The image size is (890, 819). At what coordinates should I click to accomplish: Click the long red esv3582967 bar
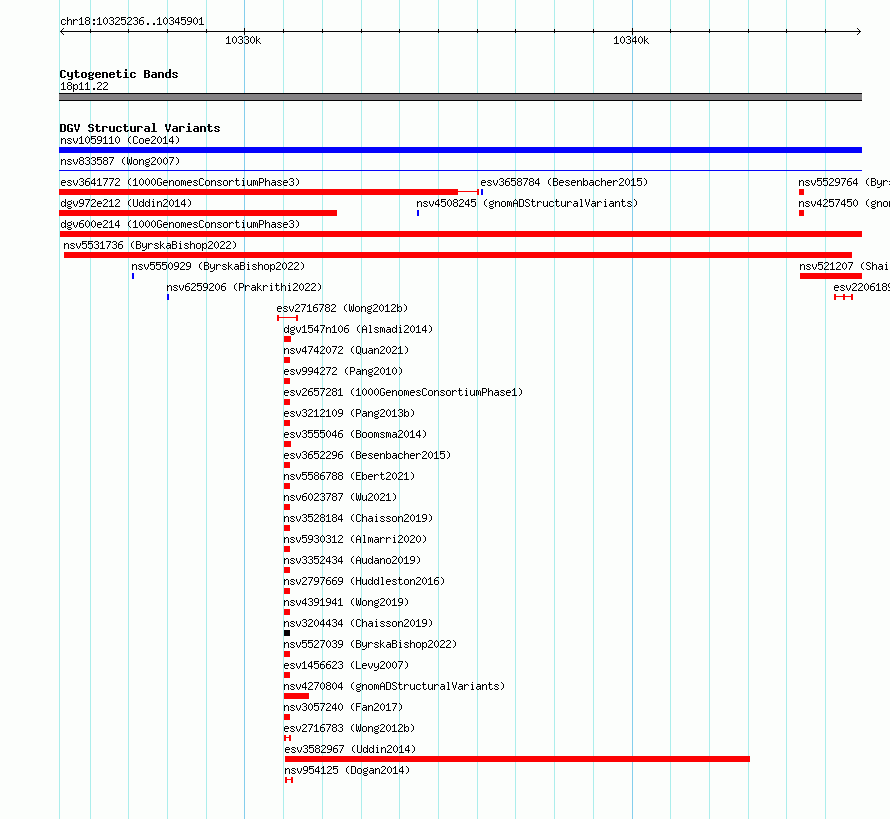[517, 759]
